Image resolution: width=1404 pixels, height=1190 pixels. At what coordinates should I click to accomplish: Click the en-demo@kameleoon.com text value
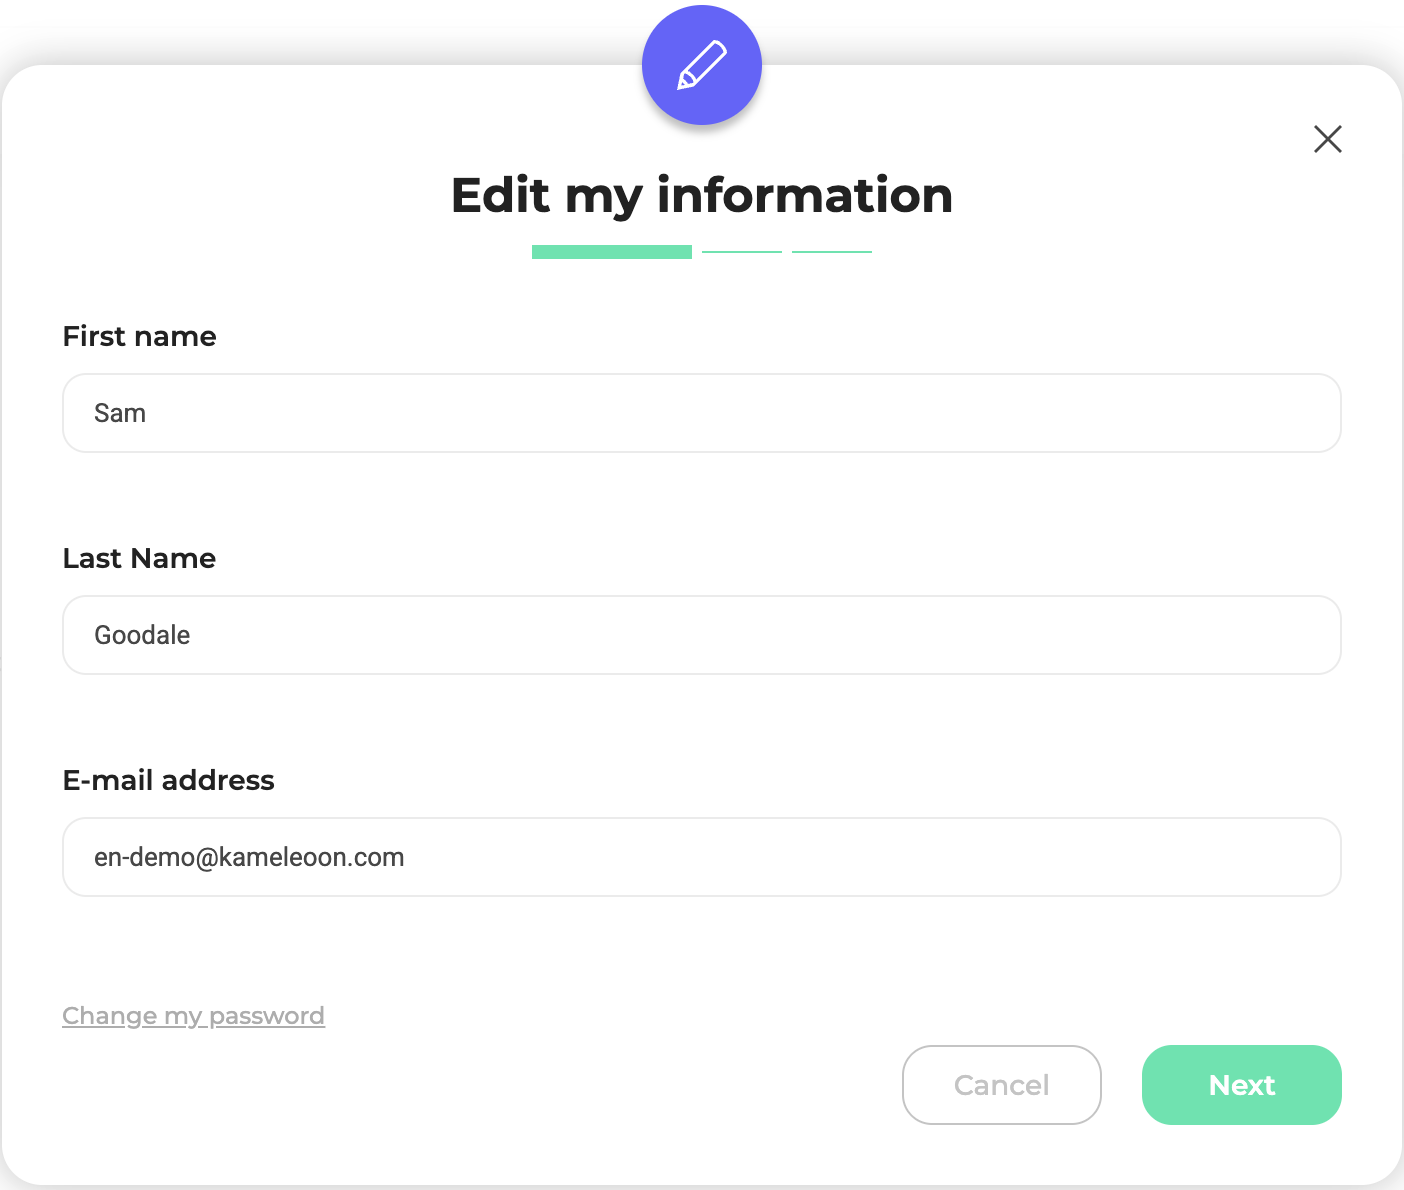click(249, 857)
